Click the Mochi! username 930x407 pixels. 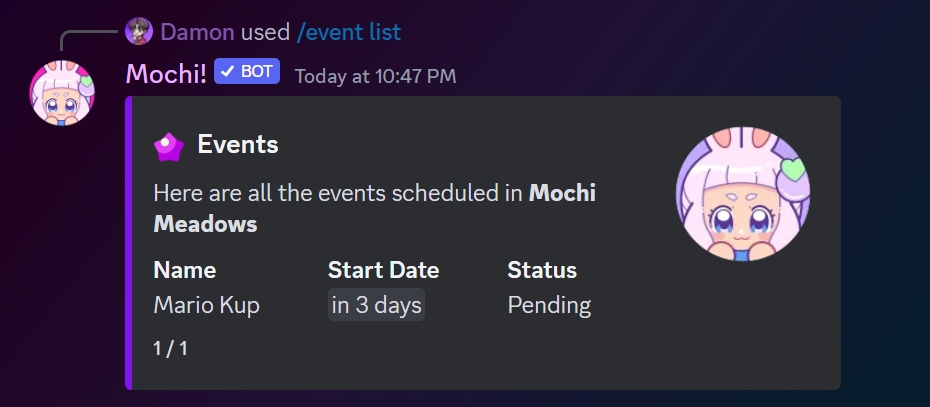tap(166, 73)
